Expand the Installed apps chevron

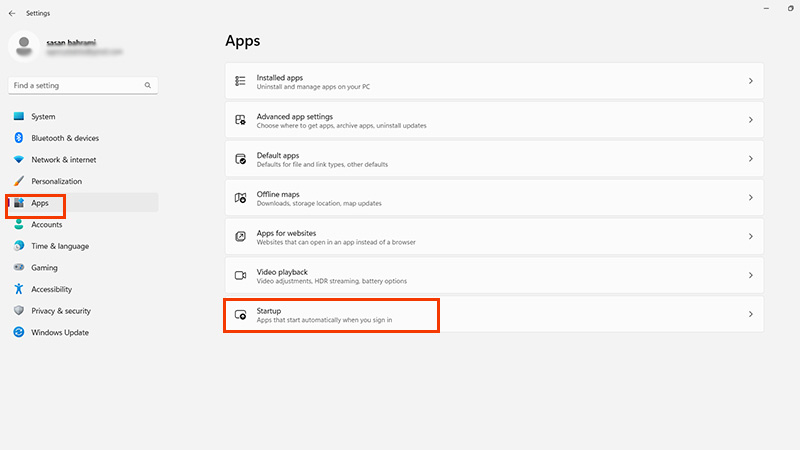750,81
